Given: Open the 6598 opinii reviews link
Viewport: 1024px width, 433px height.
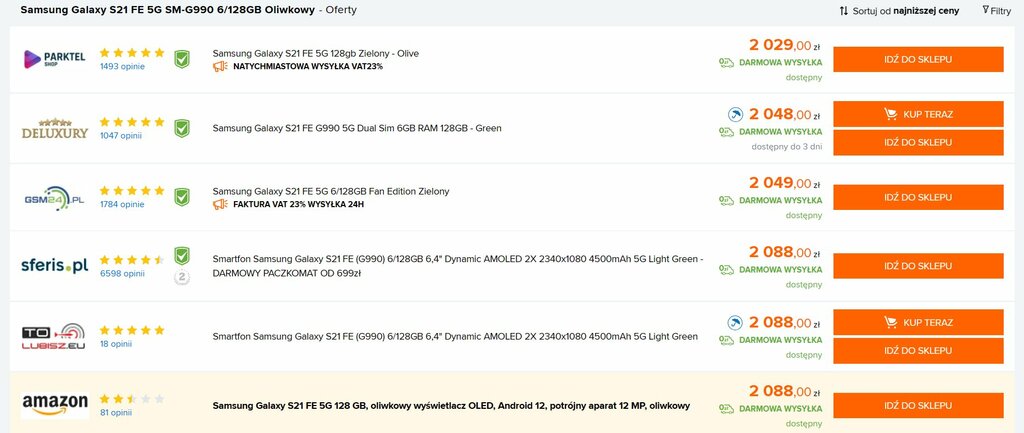Looking at the screenshot, I should 122,274.
